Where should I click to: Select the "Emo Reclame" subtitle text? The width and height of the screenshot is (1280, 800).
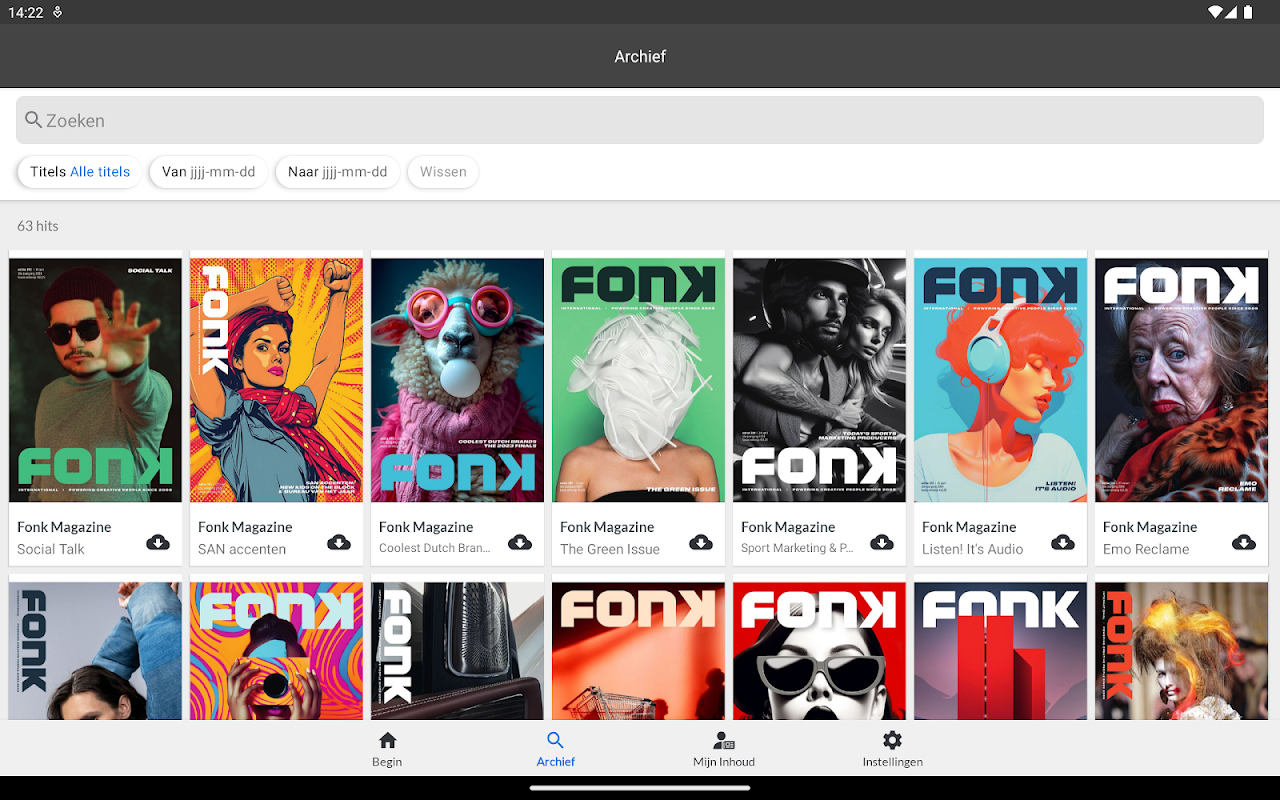1146,549
